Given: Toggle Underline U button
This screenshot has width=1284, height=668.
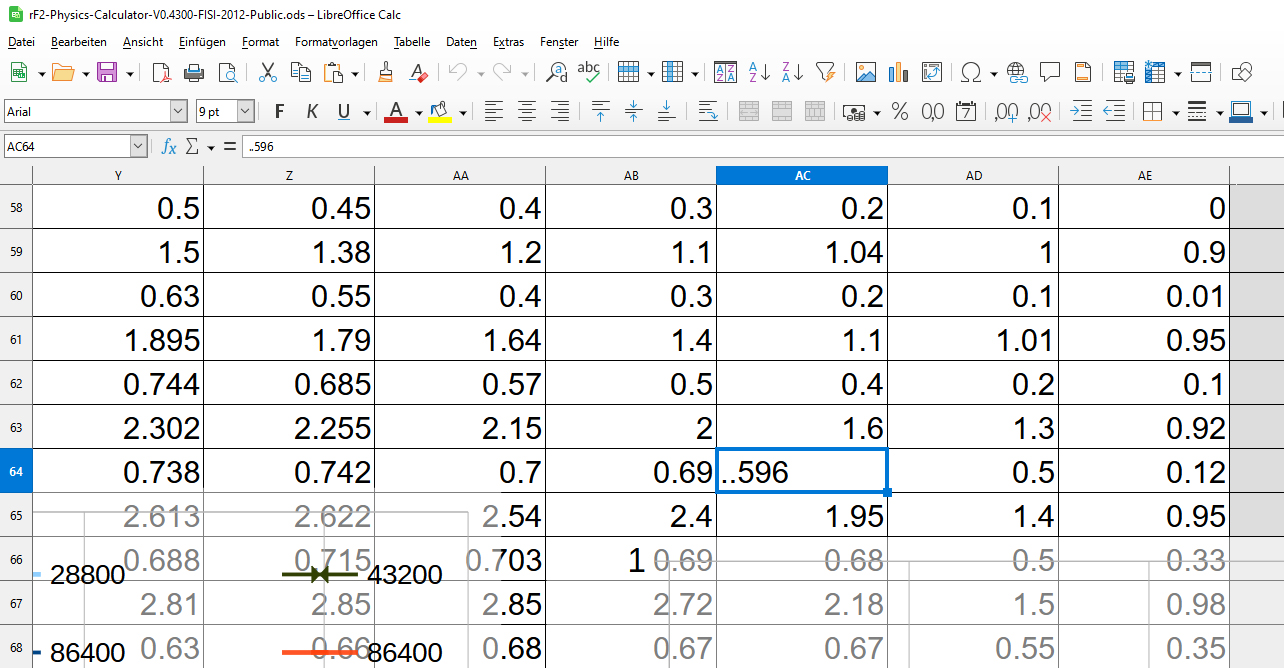Looking at the screenshot, I should 344,111.
